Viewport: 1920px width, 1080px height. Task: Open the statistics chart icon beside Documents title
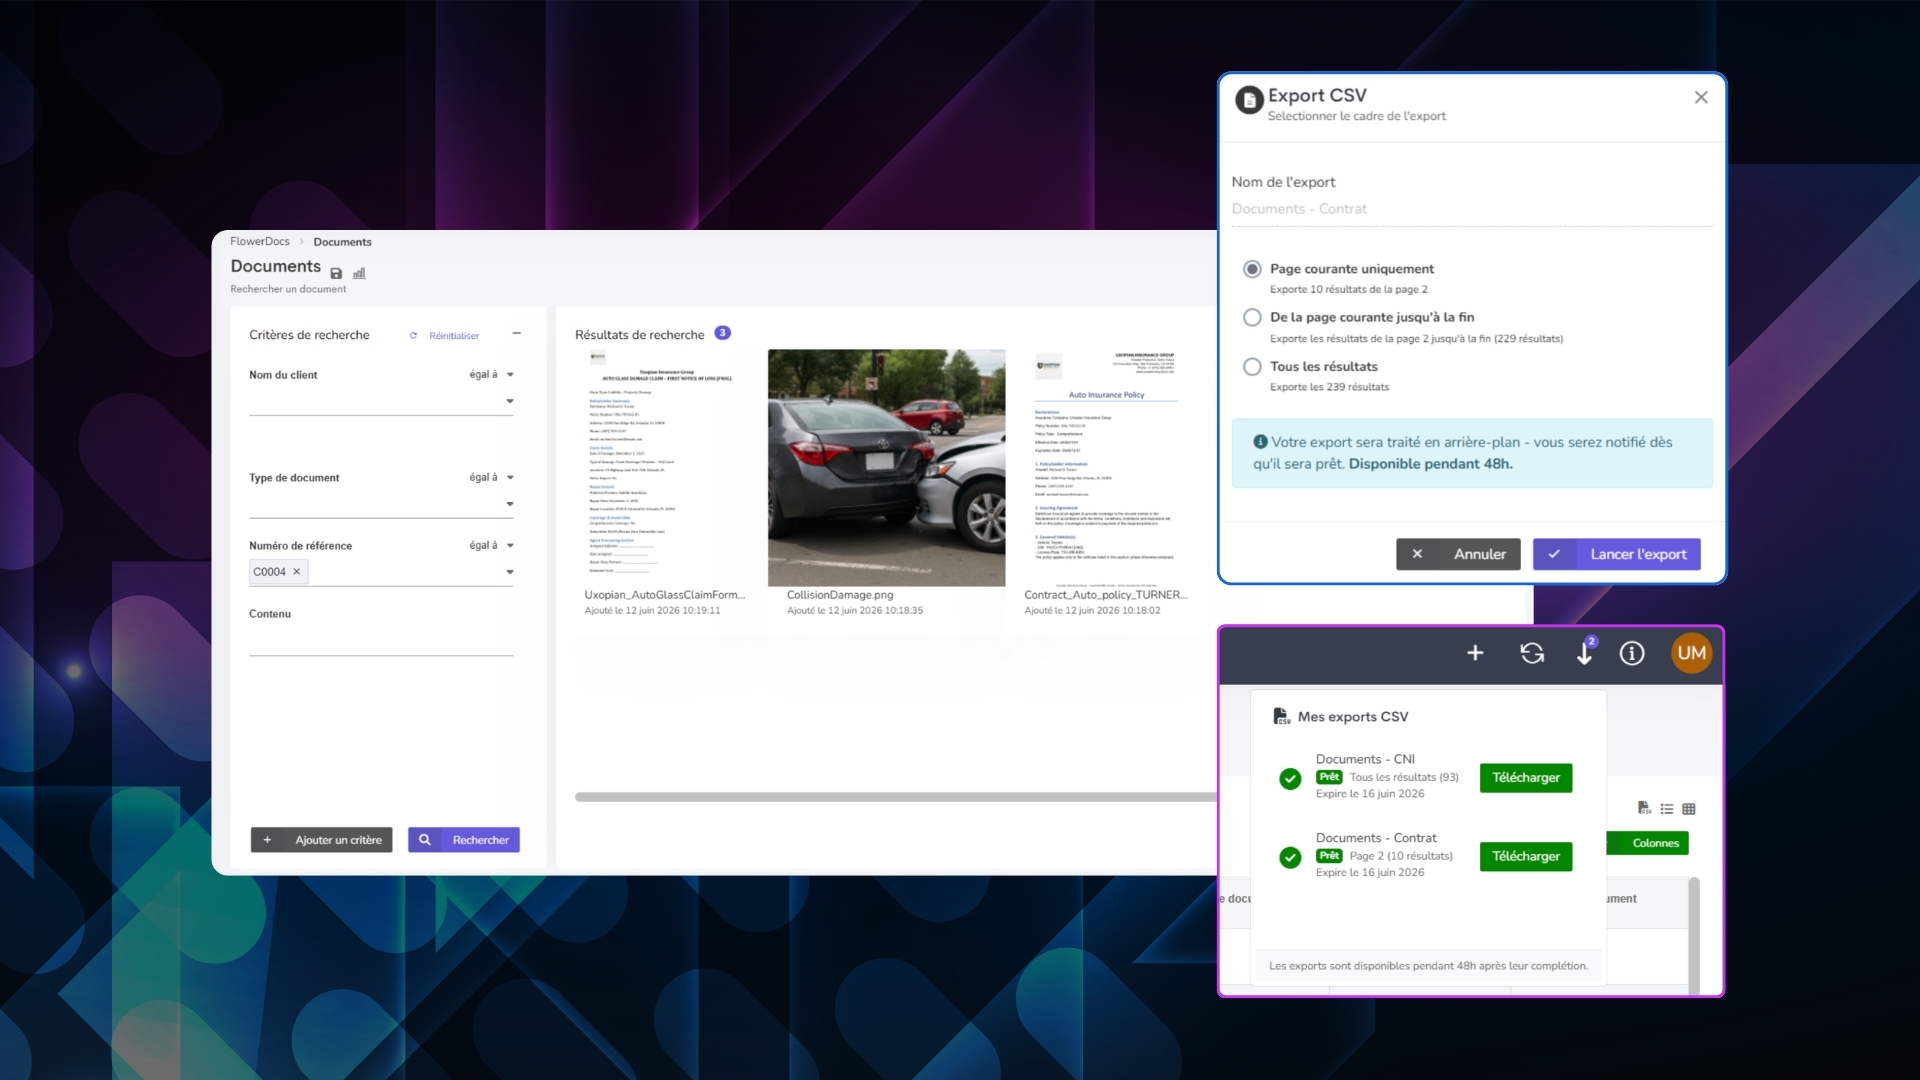[x=359, y=273]
